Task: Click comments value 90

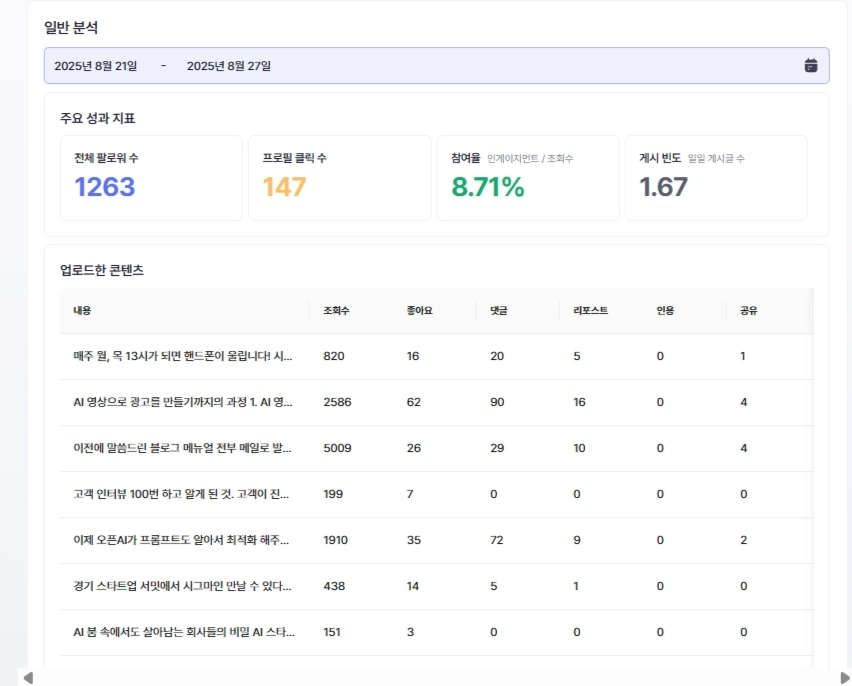Action: 497,402
